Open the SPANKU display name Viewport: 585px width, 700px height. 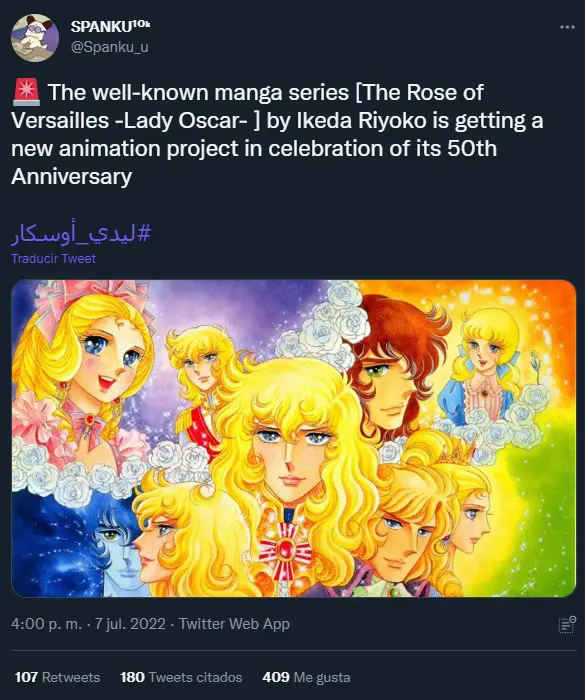point(101,27)
